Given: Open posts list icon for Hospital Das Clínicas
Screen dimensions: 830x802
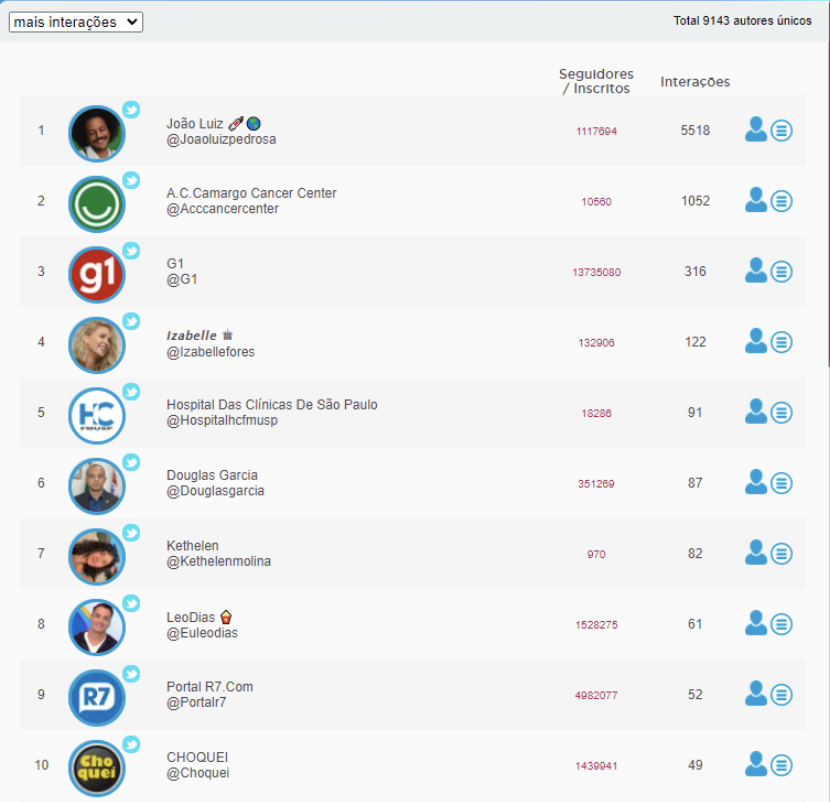Looking at the screenshot, I should tap(781, 412).
